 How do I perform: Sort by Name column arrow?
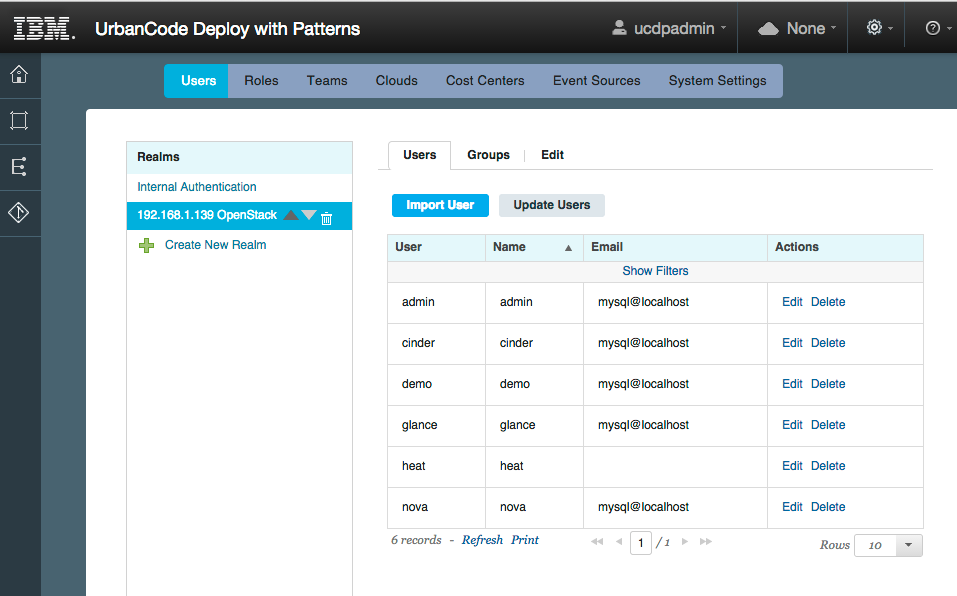(x=568, y=248)
